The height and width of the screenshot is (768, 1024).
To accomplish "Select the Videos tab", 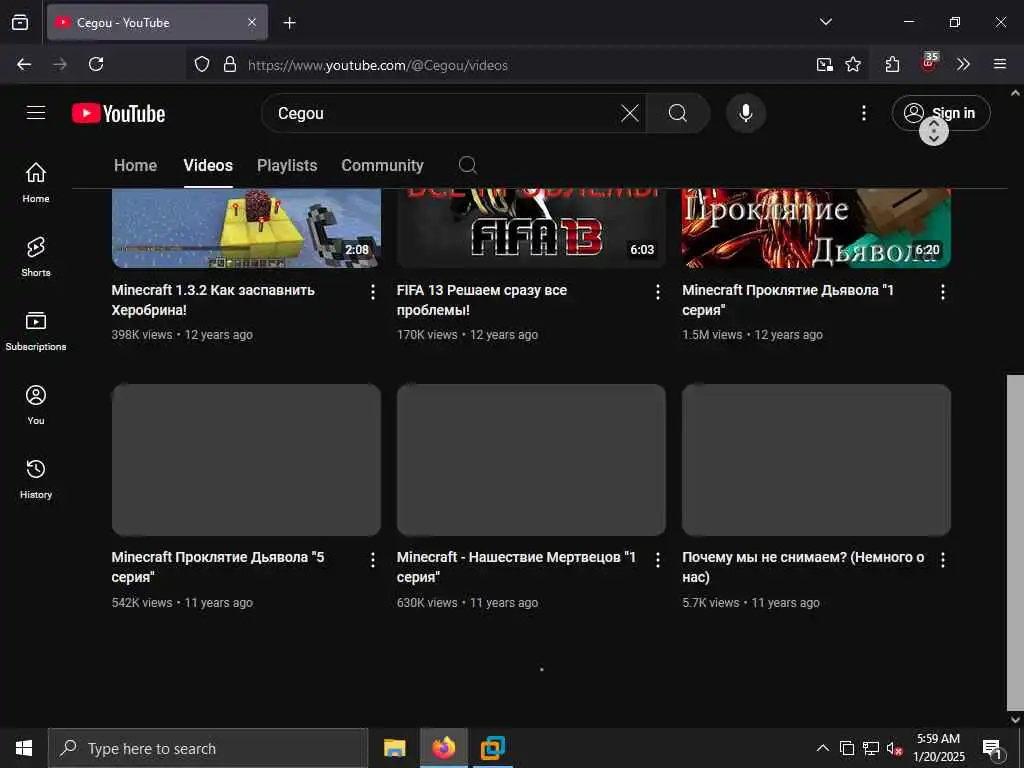I will pyautogui.click(x=208, y=165).
